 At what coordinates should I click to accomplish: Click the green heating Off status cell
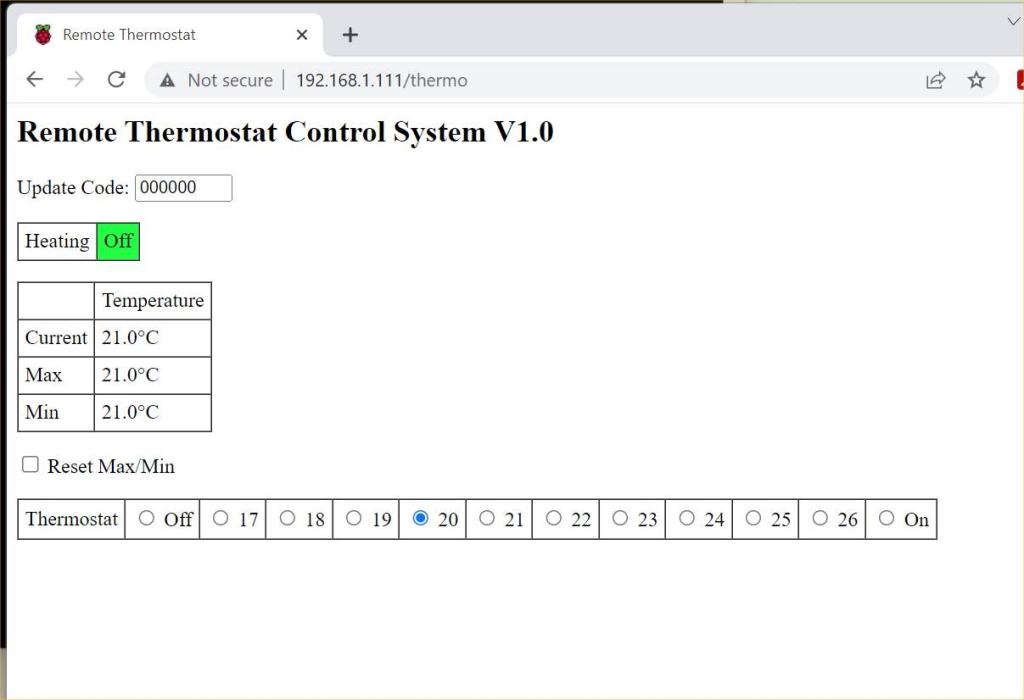(118, 241)
